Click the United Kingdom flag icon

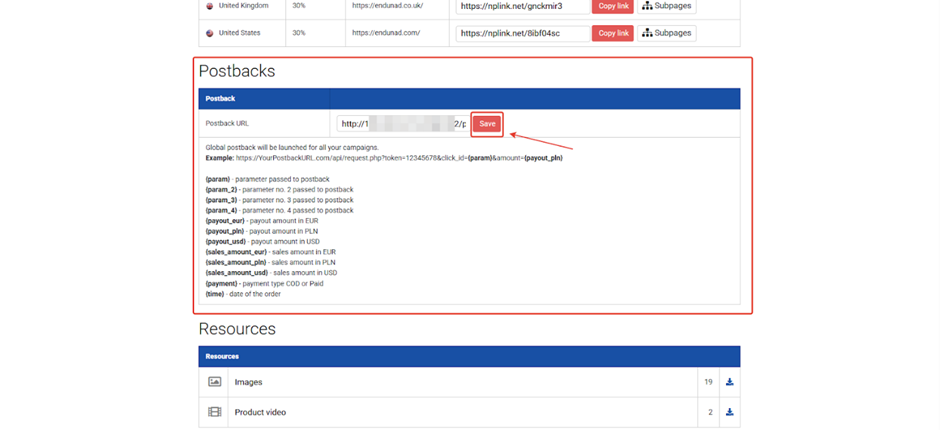(209, 6)
